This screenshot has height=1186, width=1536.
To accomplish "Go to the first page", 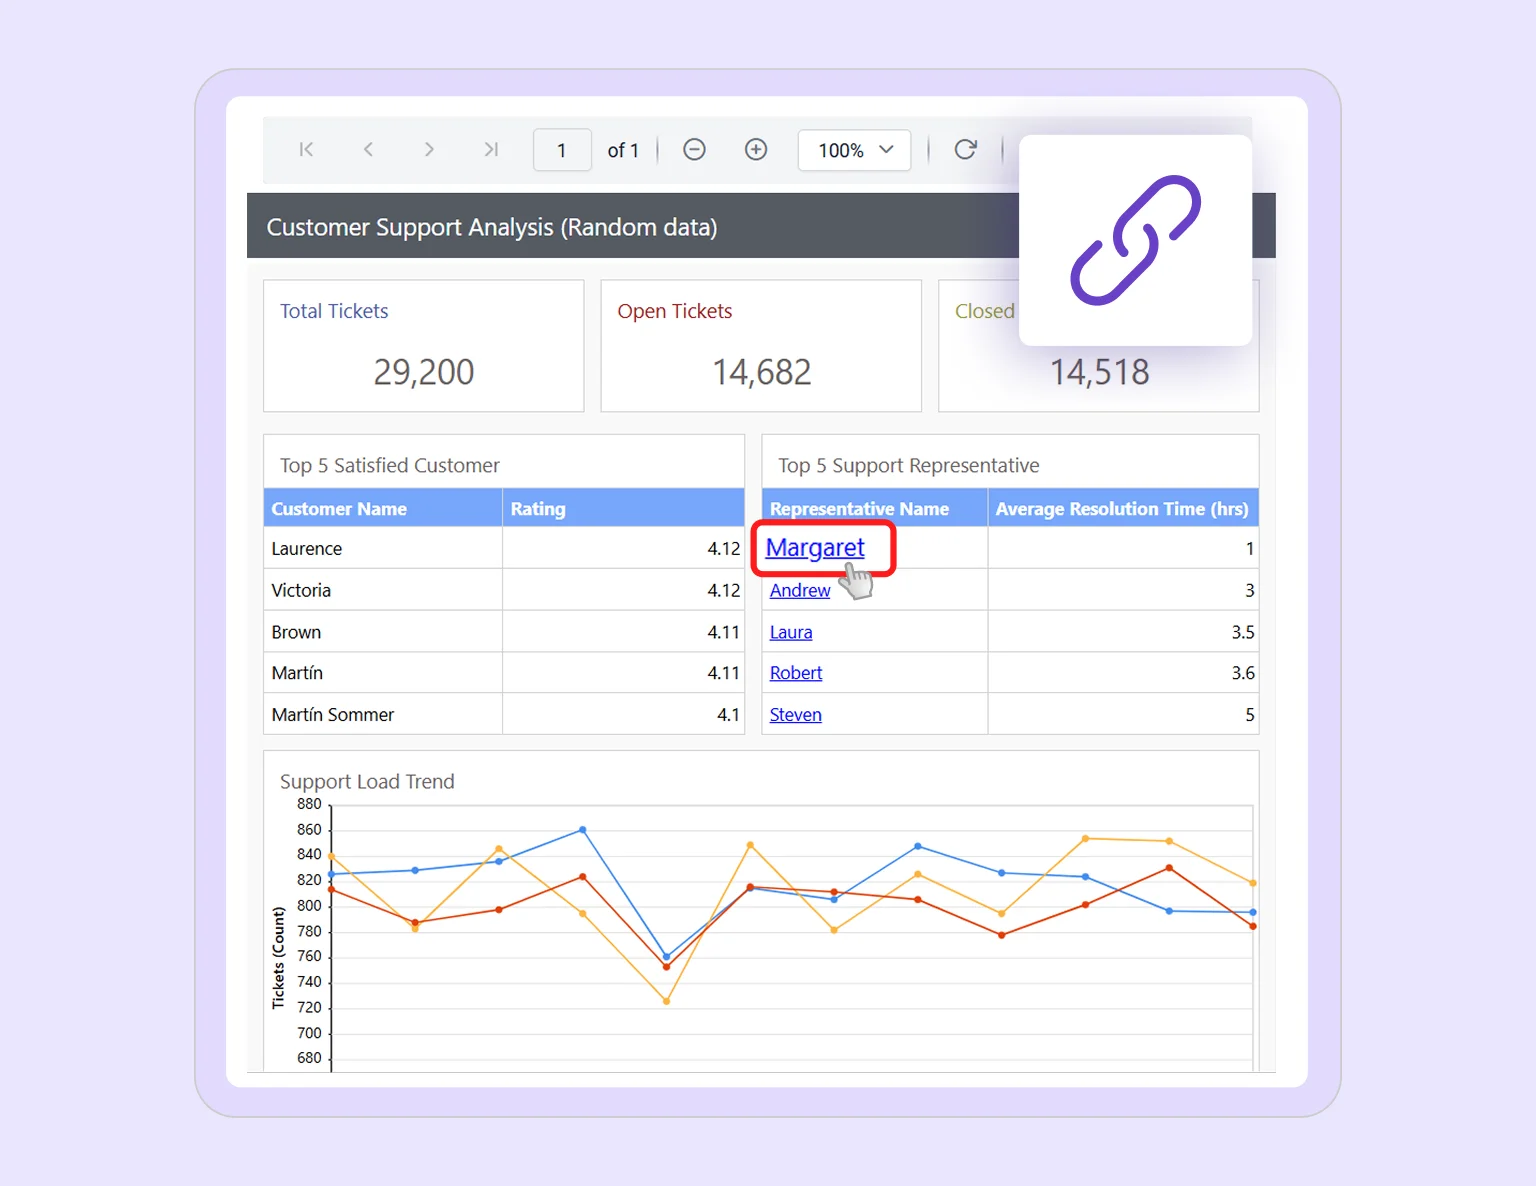I will (306, 149).
